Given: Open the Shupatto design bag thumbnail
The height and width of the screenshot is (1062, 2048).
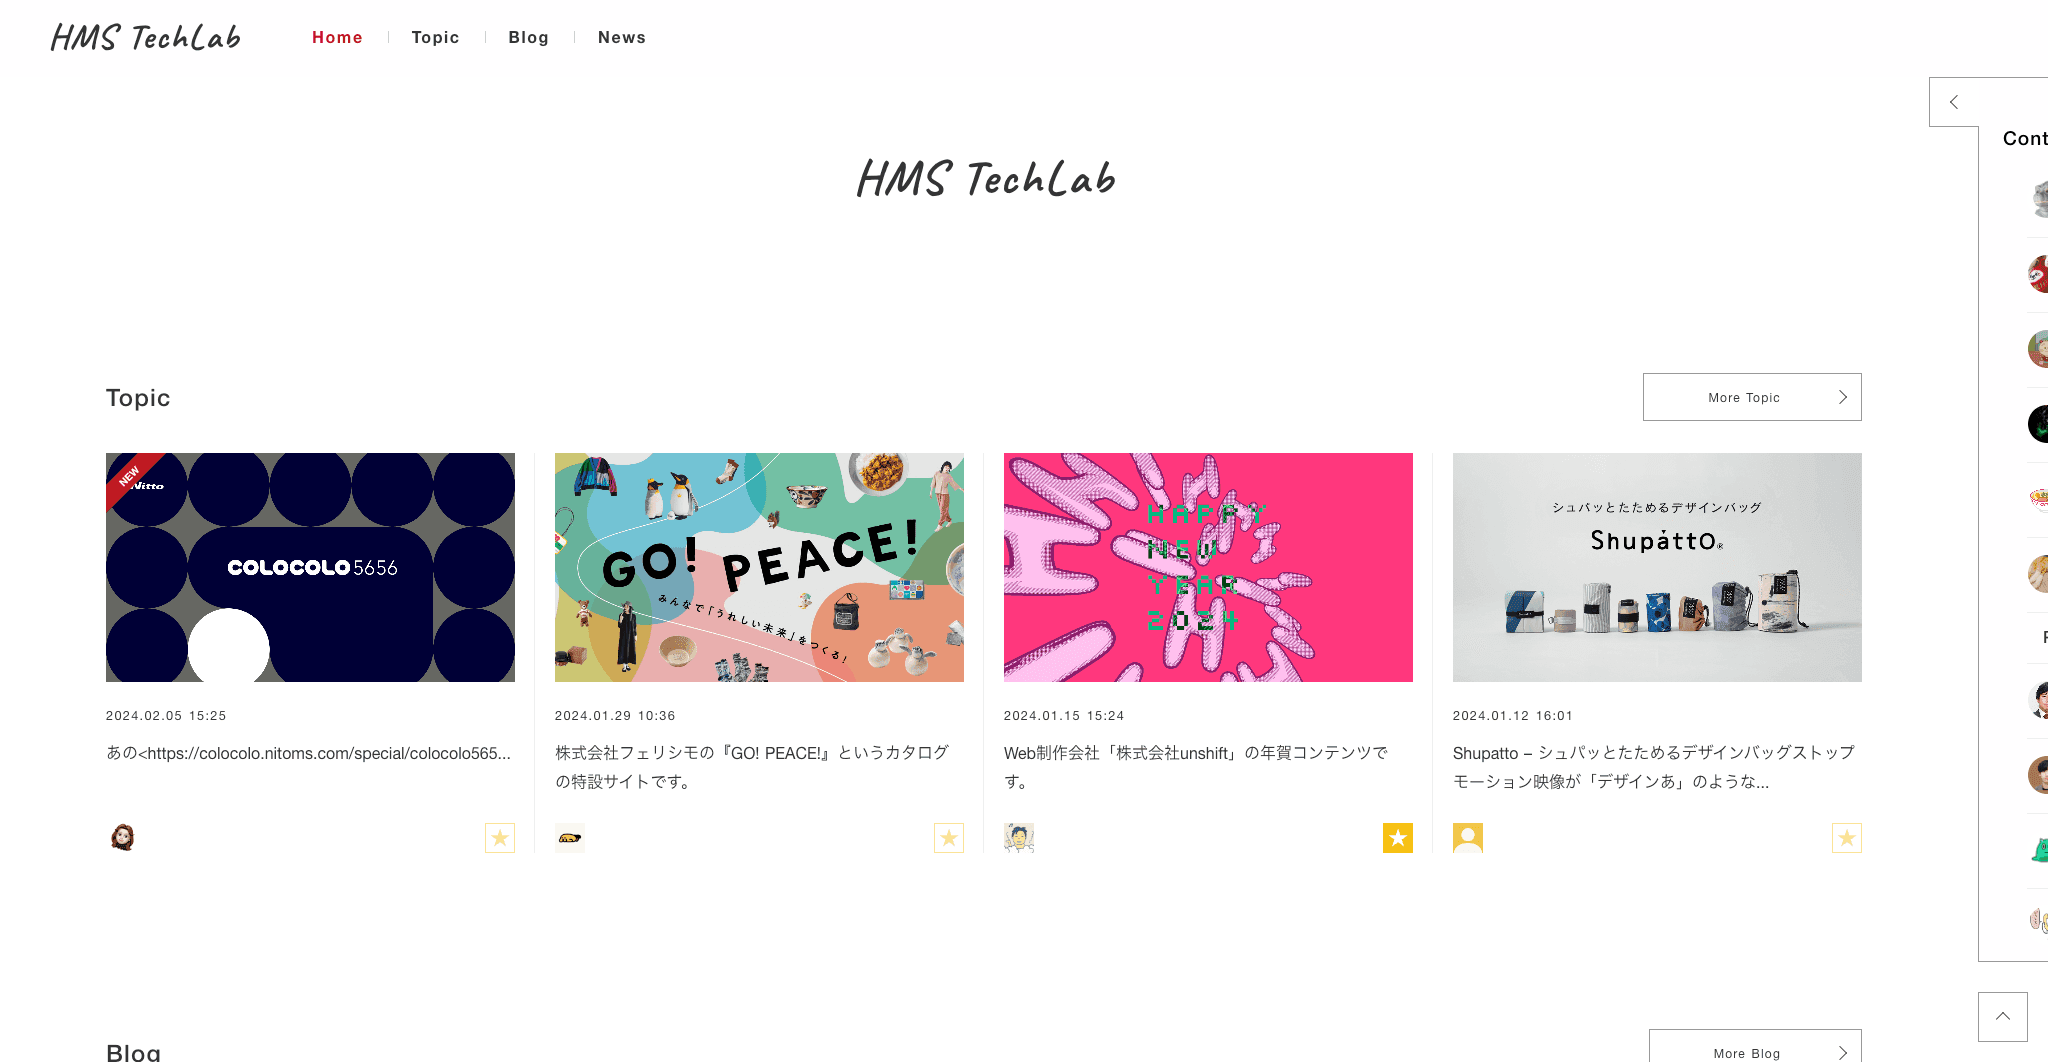Looking at the screenshot, I should point(1657,567).
